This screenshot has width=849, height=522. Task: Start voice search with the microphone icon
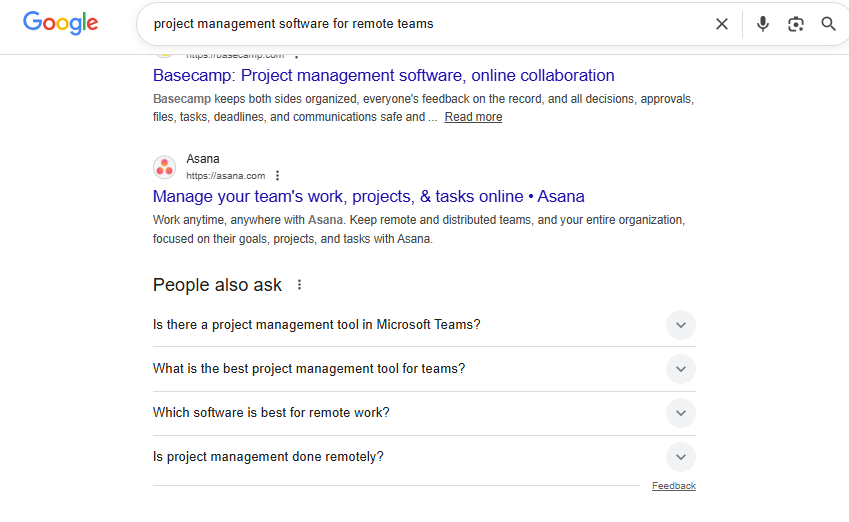pyautogui.click(x=763, y=24)
